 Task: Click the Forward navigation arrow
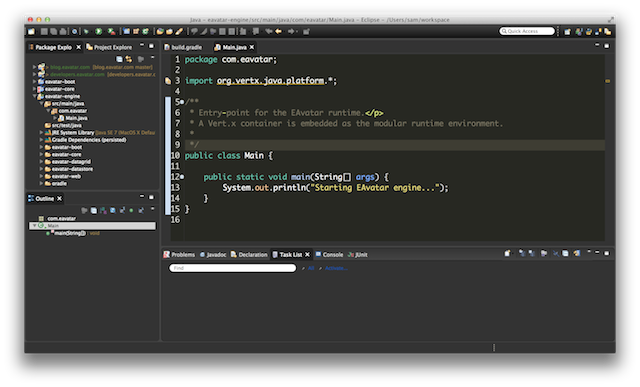291,31
